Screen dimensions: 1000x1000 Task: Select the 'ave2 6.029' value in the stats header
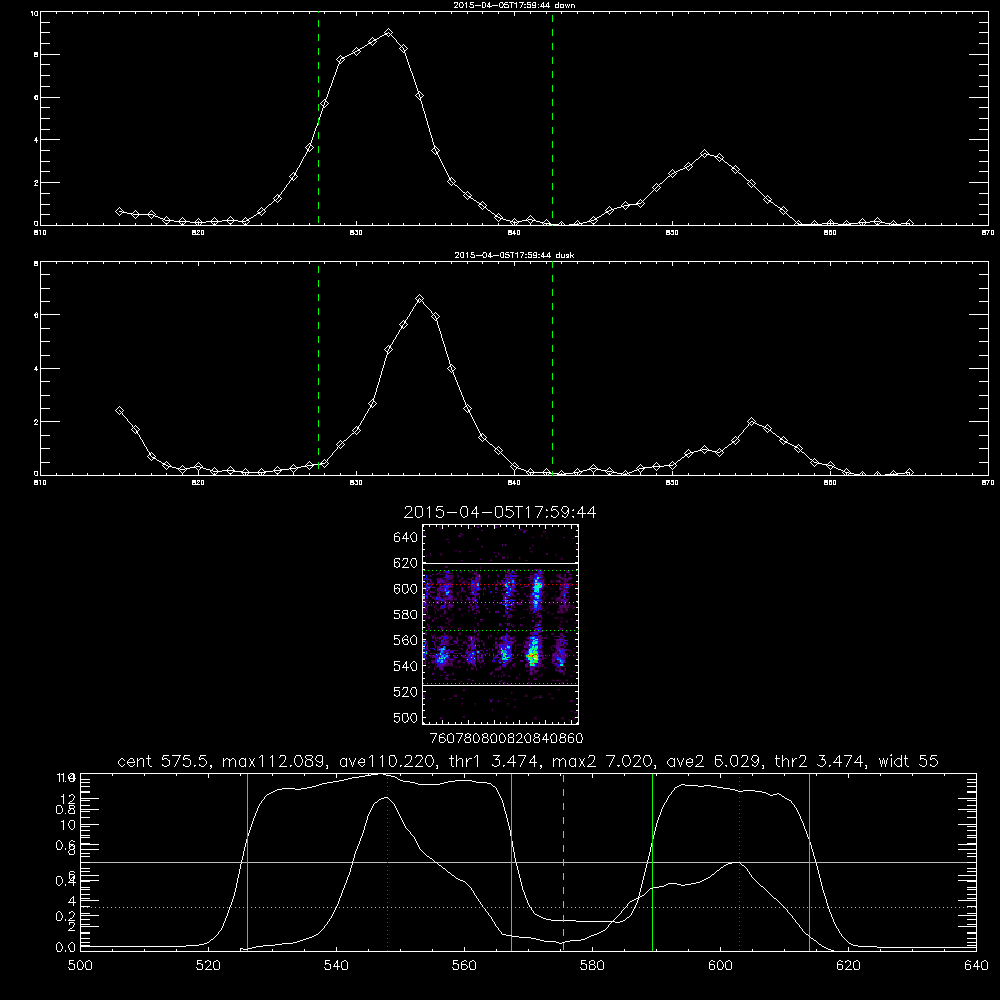(x=713, y=761)
